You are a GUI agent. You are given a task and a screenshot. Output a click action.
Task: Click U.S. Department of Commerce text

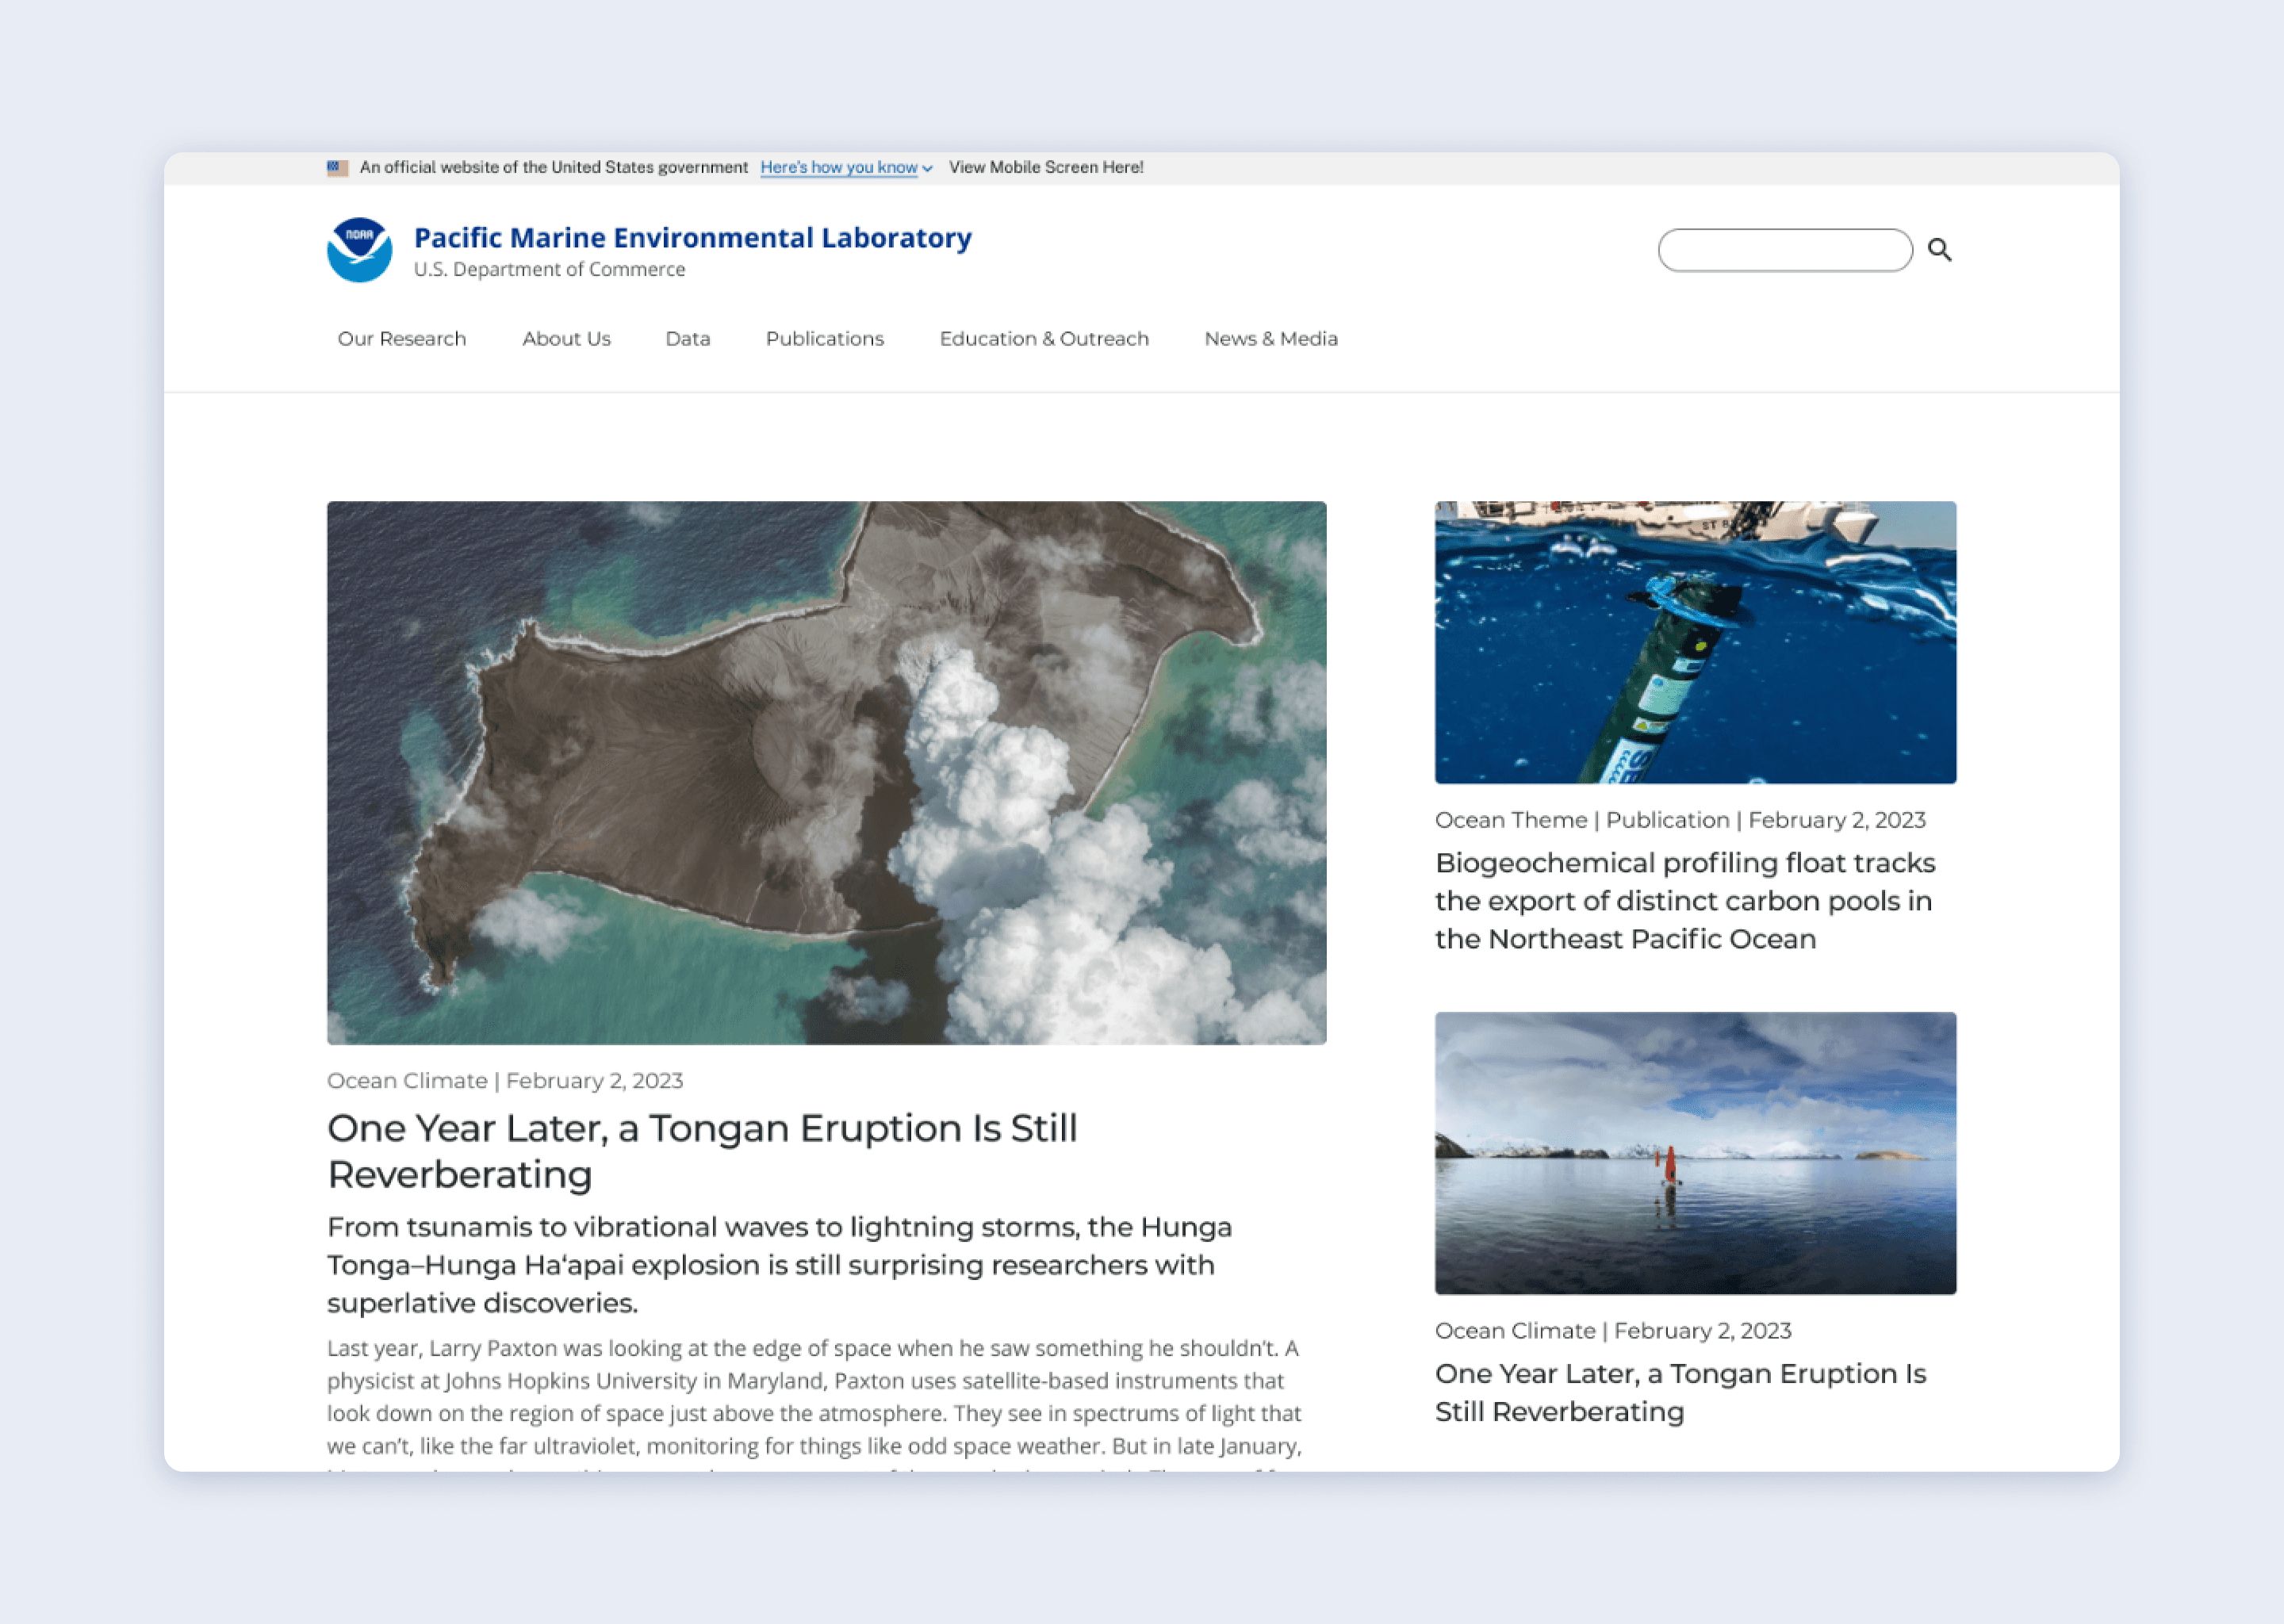[549, 270]
